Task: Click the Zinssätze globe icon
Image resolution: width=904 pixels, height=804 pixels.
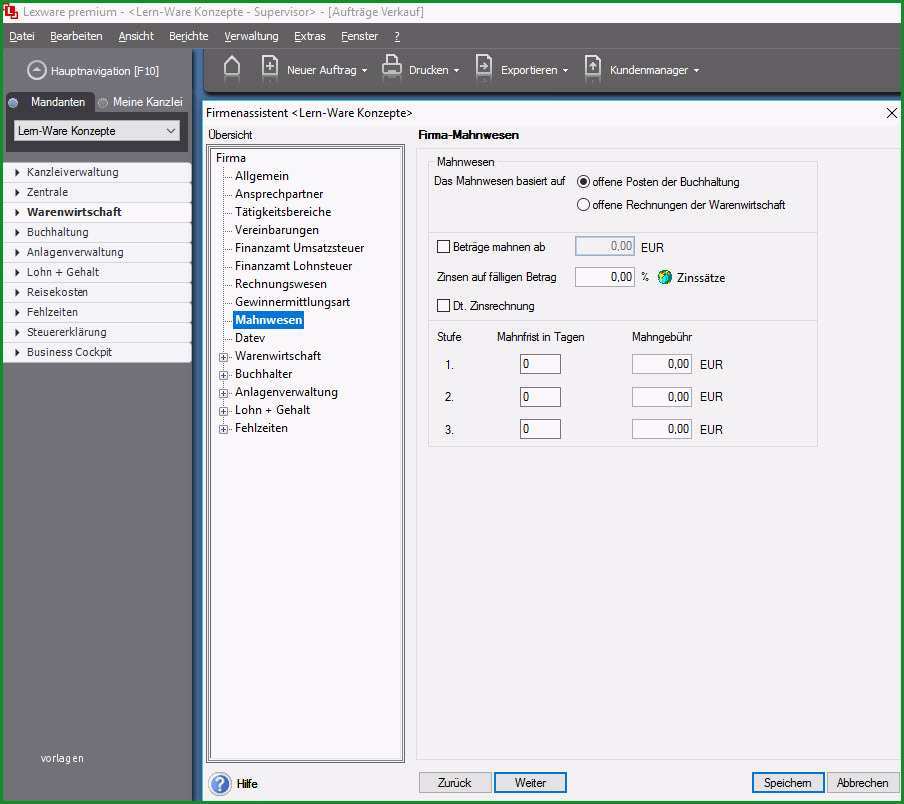Action: click(x=665, y=277)
